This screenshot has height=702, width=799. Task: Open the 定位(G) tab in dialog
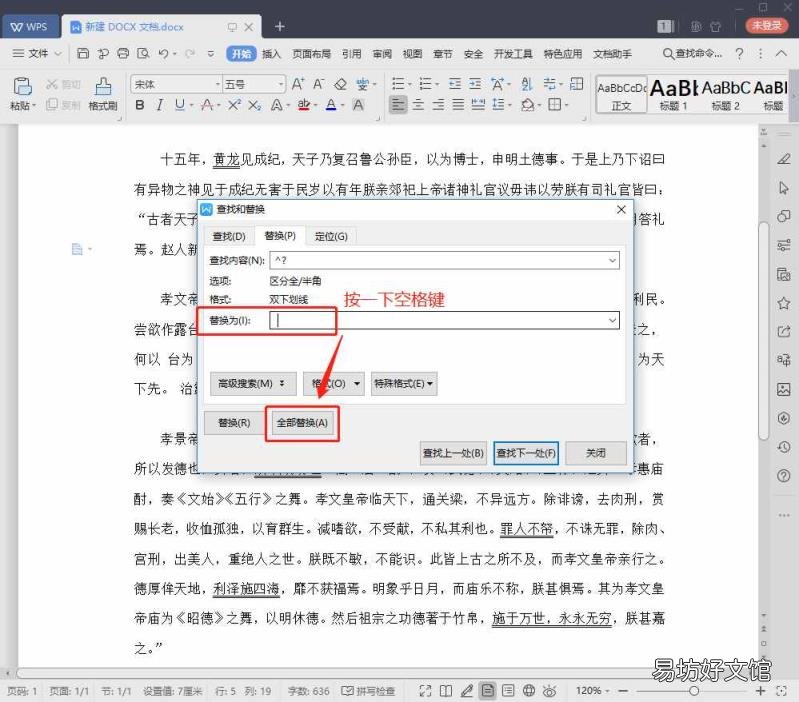(x=331, y=236)
